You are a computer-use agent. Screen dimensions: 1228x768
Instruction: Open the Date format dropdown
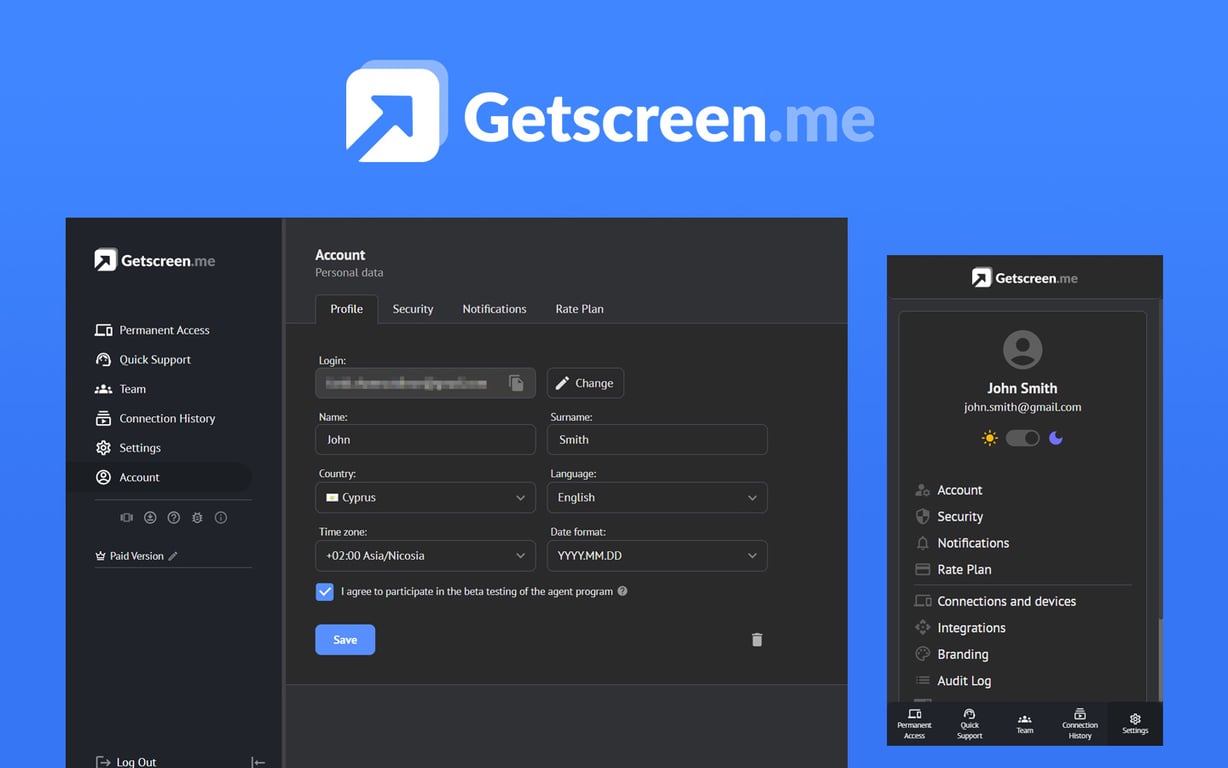point(657,556)
